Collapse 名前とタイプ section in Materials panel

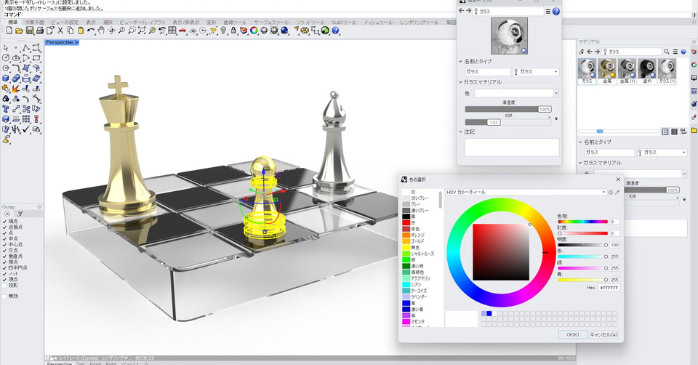click(580, 142)
